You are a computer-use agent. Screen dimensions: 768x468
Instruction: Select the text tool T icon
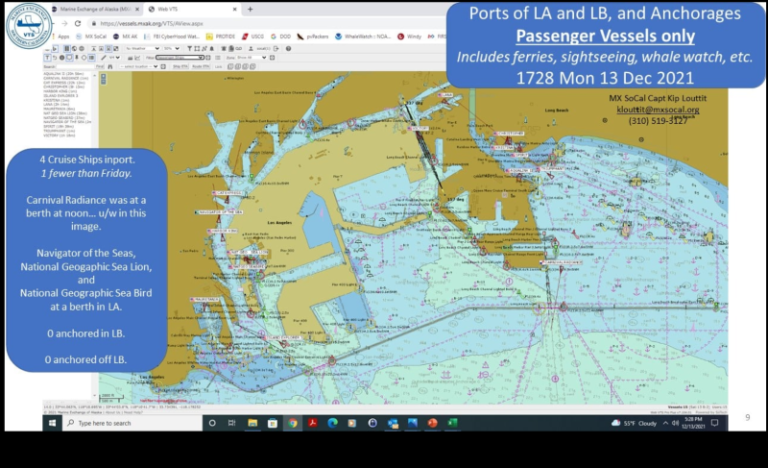(x=47, y=57)
